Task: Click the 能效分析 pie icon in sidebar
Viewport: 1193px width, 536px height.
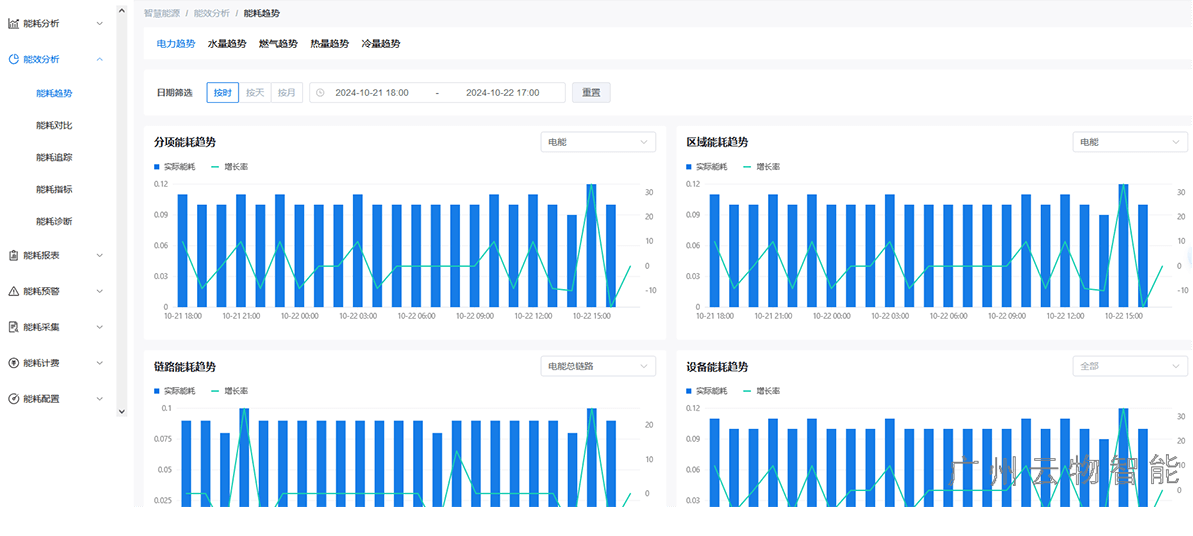Action: click(14, 59)
